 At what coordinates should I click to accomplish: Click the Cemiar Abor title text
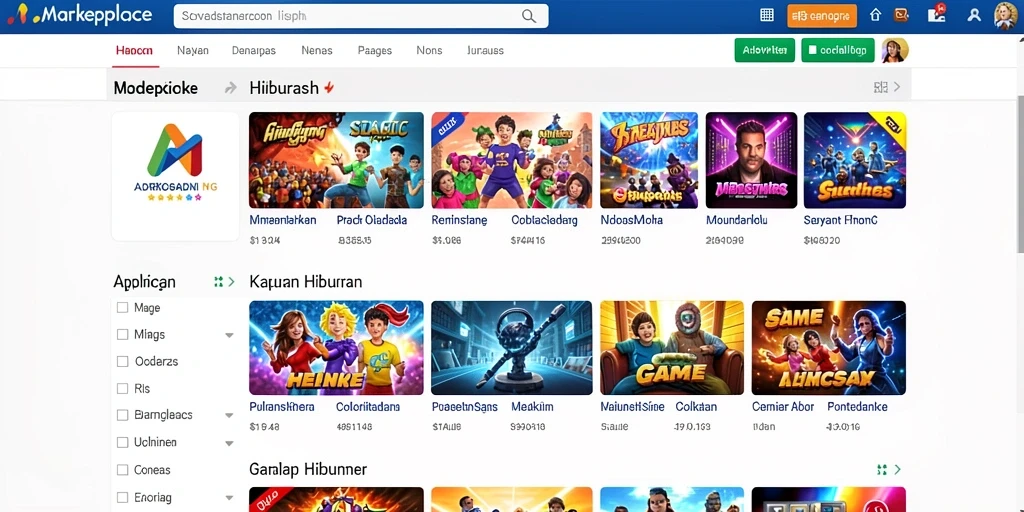[783, 407]
